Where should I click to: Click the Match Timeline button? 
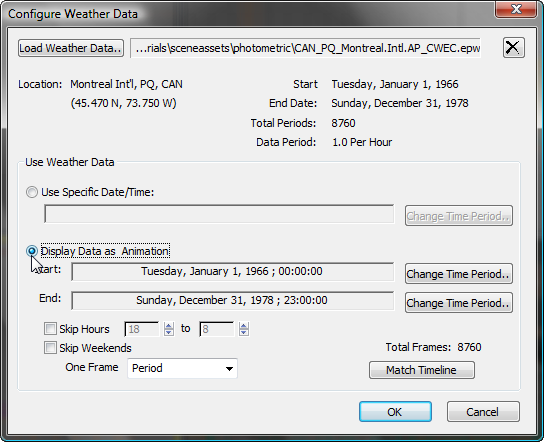point(422,370)
